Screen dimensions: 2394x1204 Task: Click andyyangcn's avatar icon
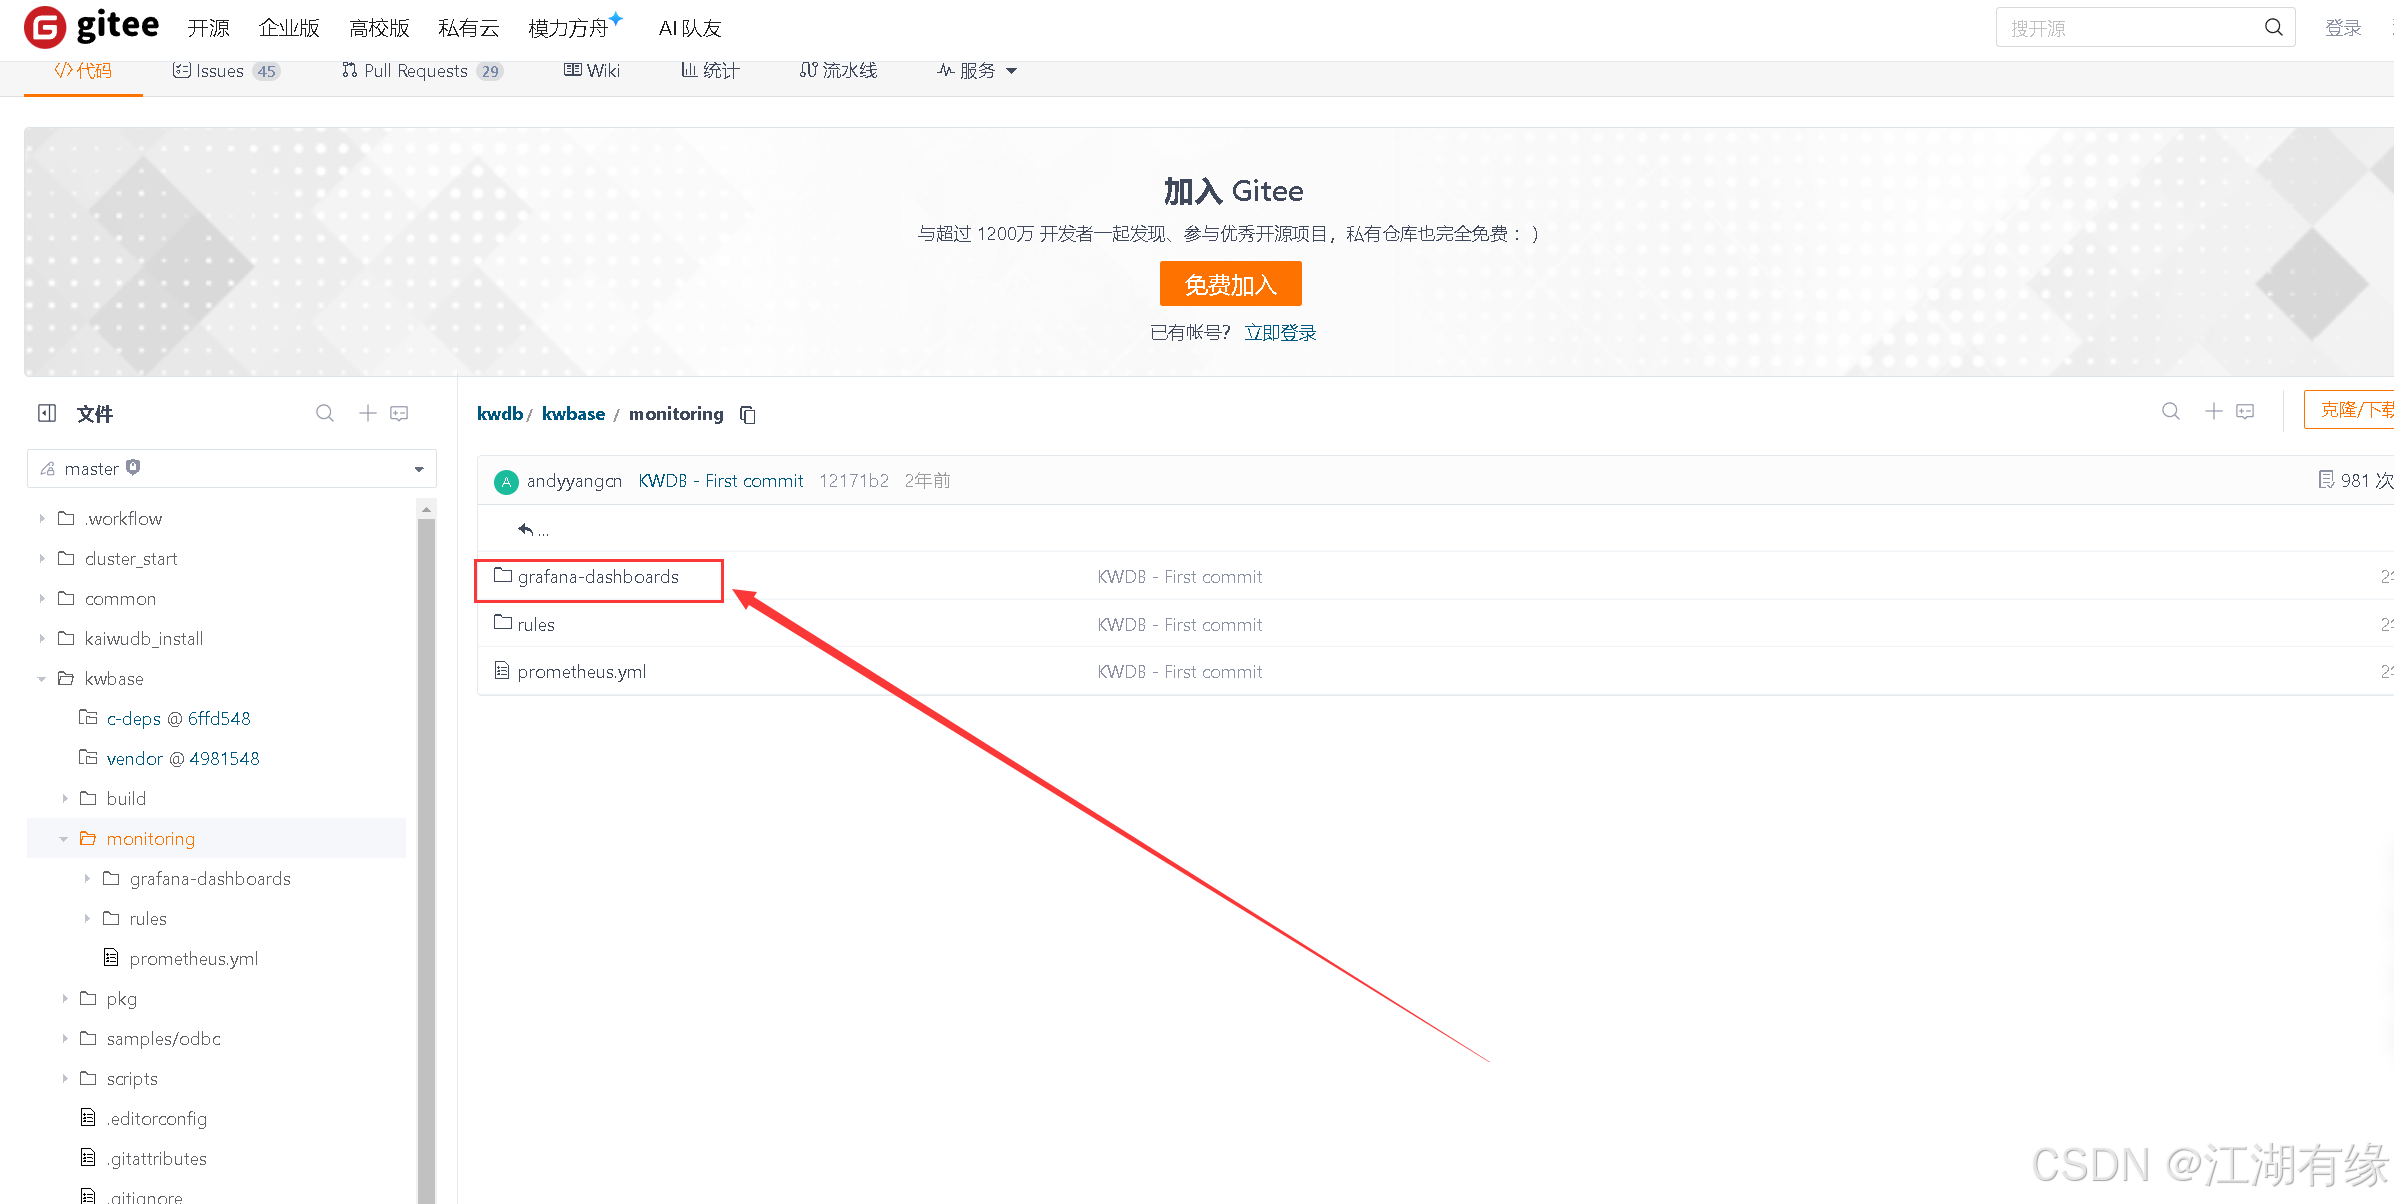point(506,481)
